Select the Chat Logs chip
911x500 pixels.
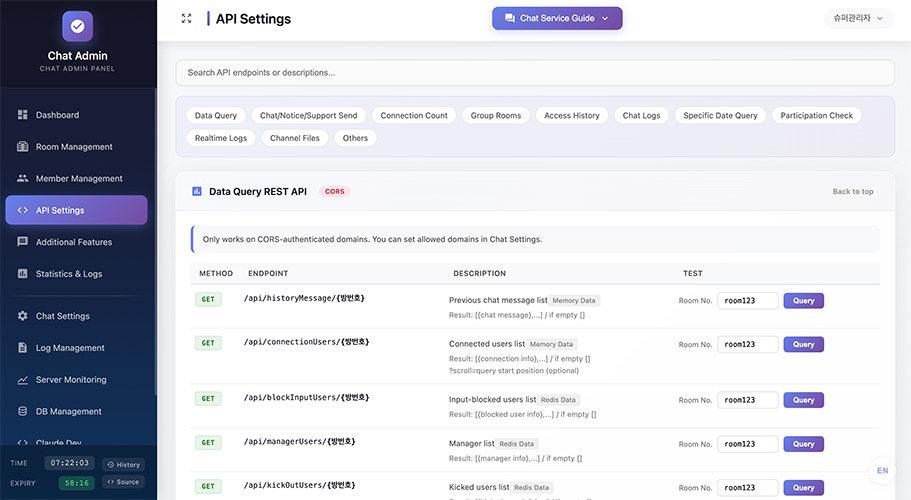[641, 116]
